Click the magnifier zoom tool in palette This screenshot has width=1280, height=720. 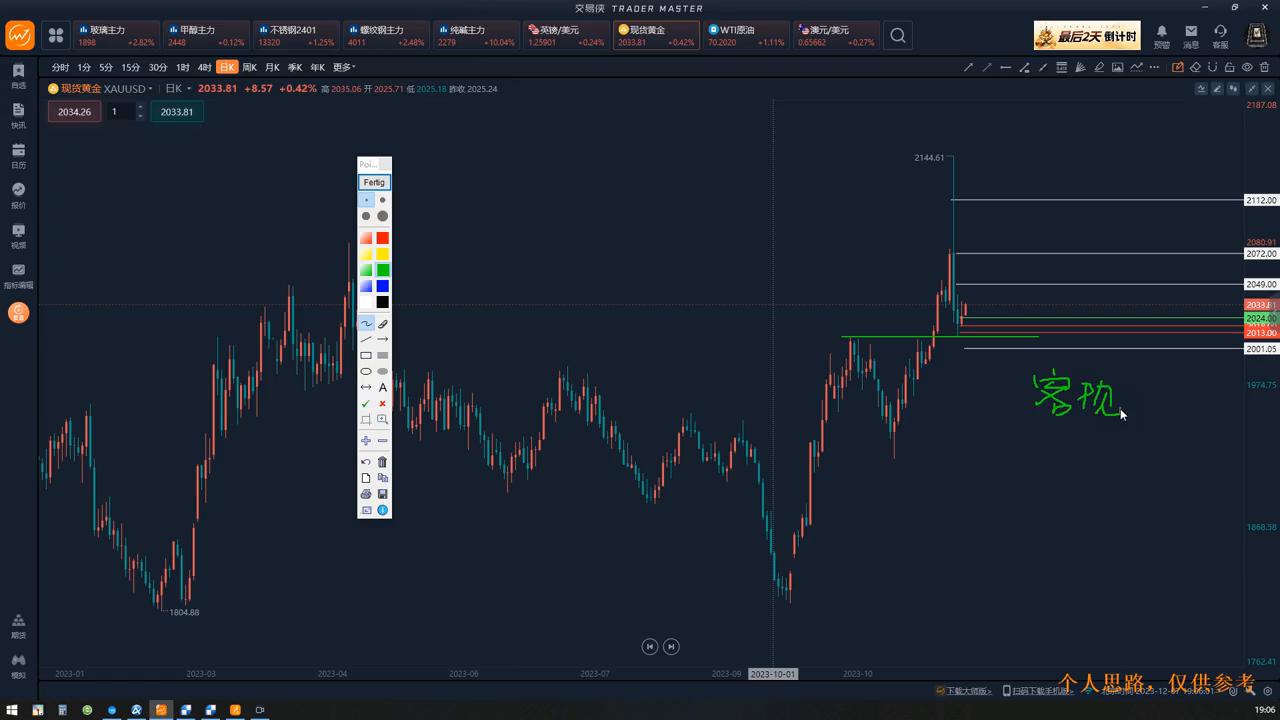click(x=383, y=420)
